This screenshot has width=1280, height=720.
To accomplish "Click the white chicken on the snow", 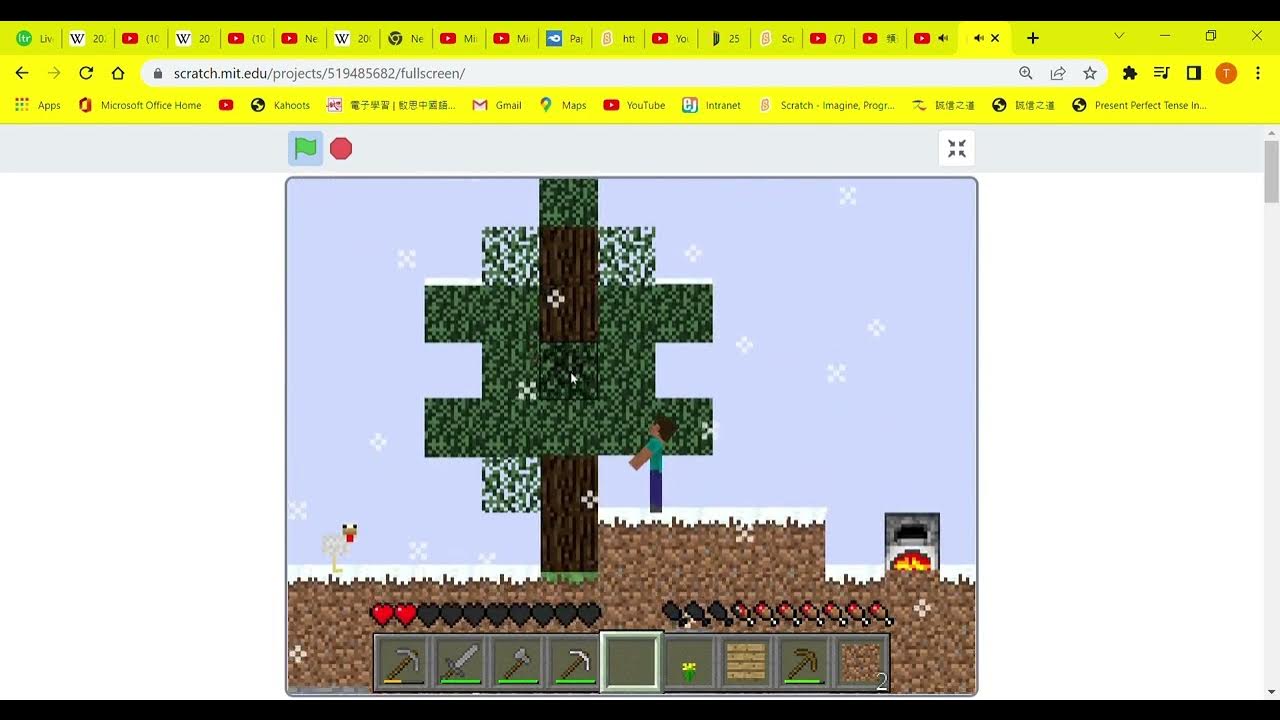I will [340, 548].
